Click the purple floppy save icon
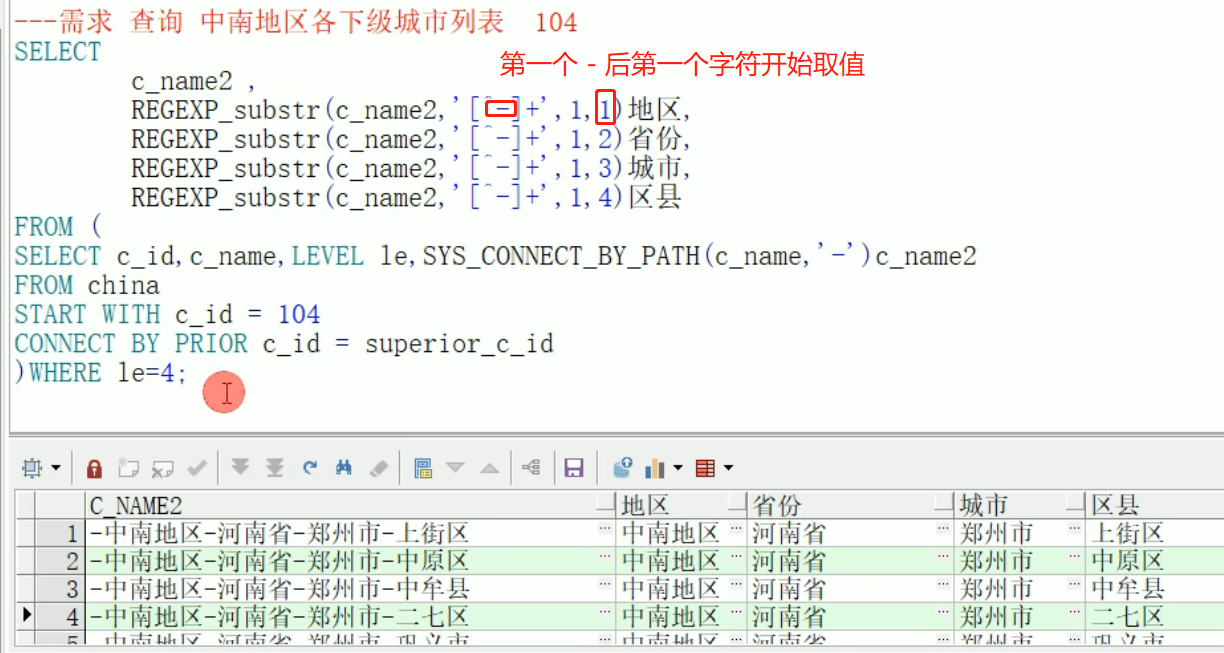 point(574,467)
